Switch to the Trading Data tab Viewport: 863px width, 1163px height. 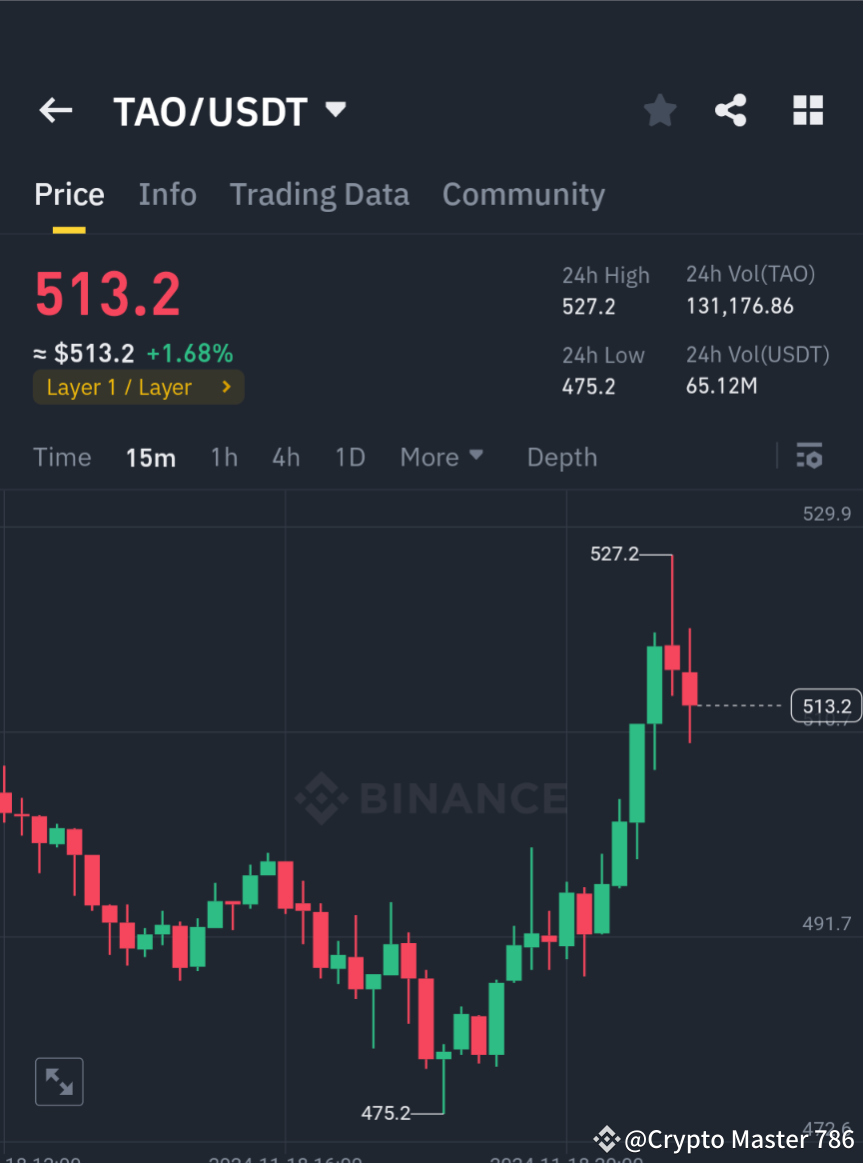(x=319, y=194)
